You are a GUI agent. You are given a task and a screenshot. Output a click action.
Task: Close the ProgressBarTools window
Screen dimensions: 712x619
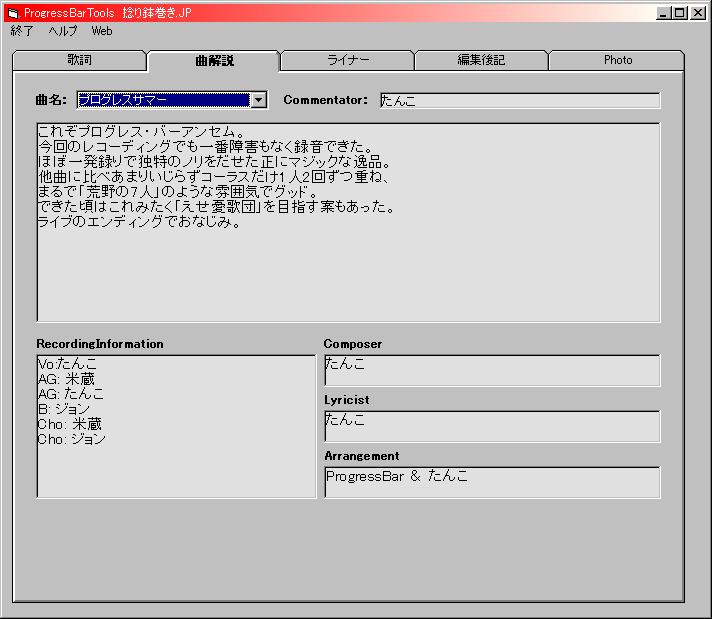(697, 13)
